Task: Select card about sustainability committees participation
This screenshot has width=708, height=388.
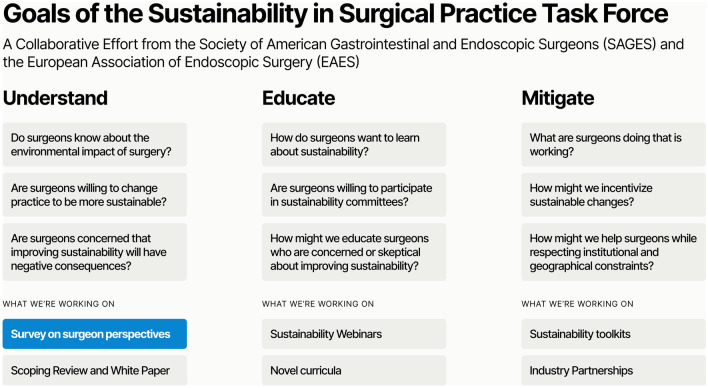Action: pos(354,195)
